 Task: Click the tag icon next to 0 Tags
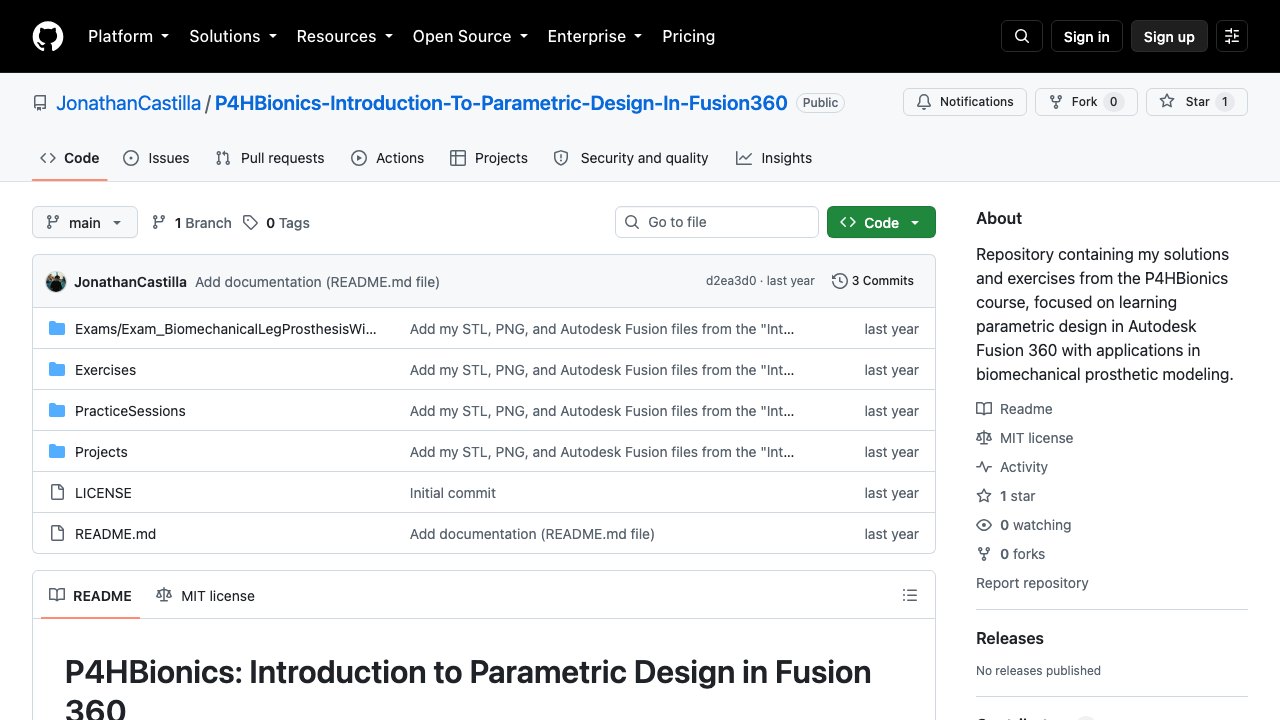251,223
